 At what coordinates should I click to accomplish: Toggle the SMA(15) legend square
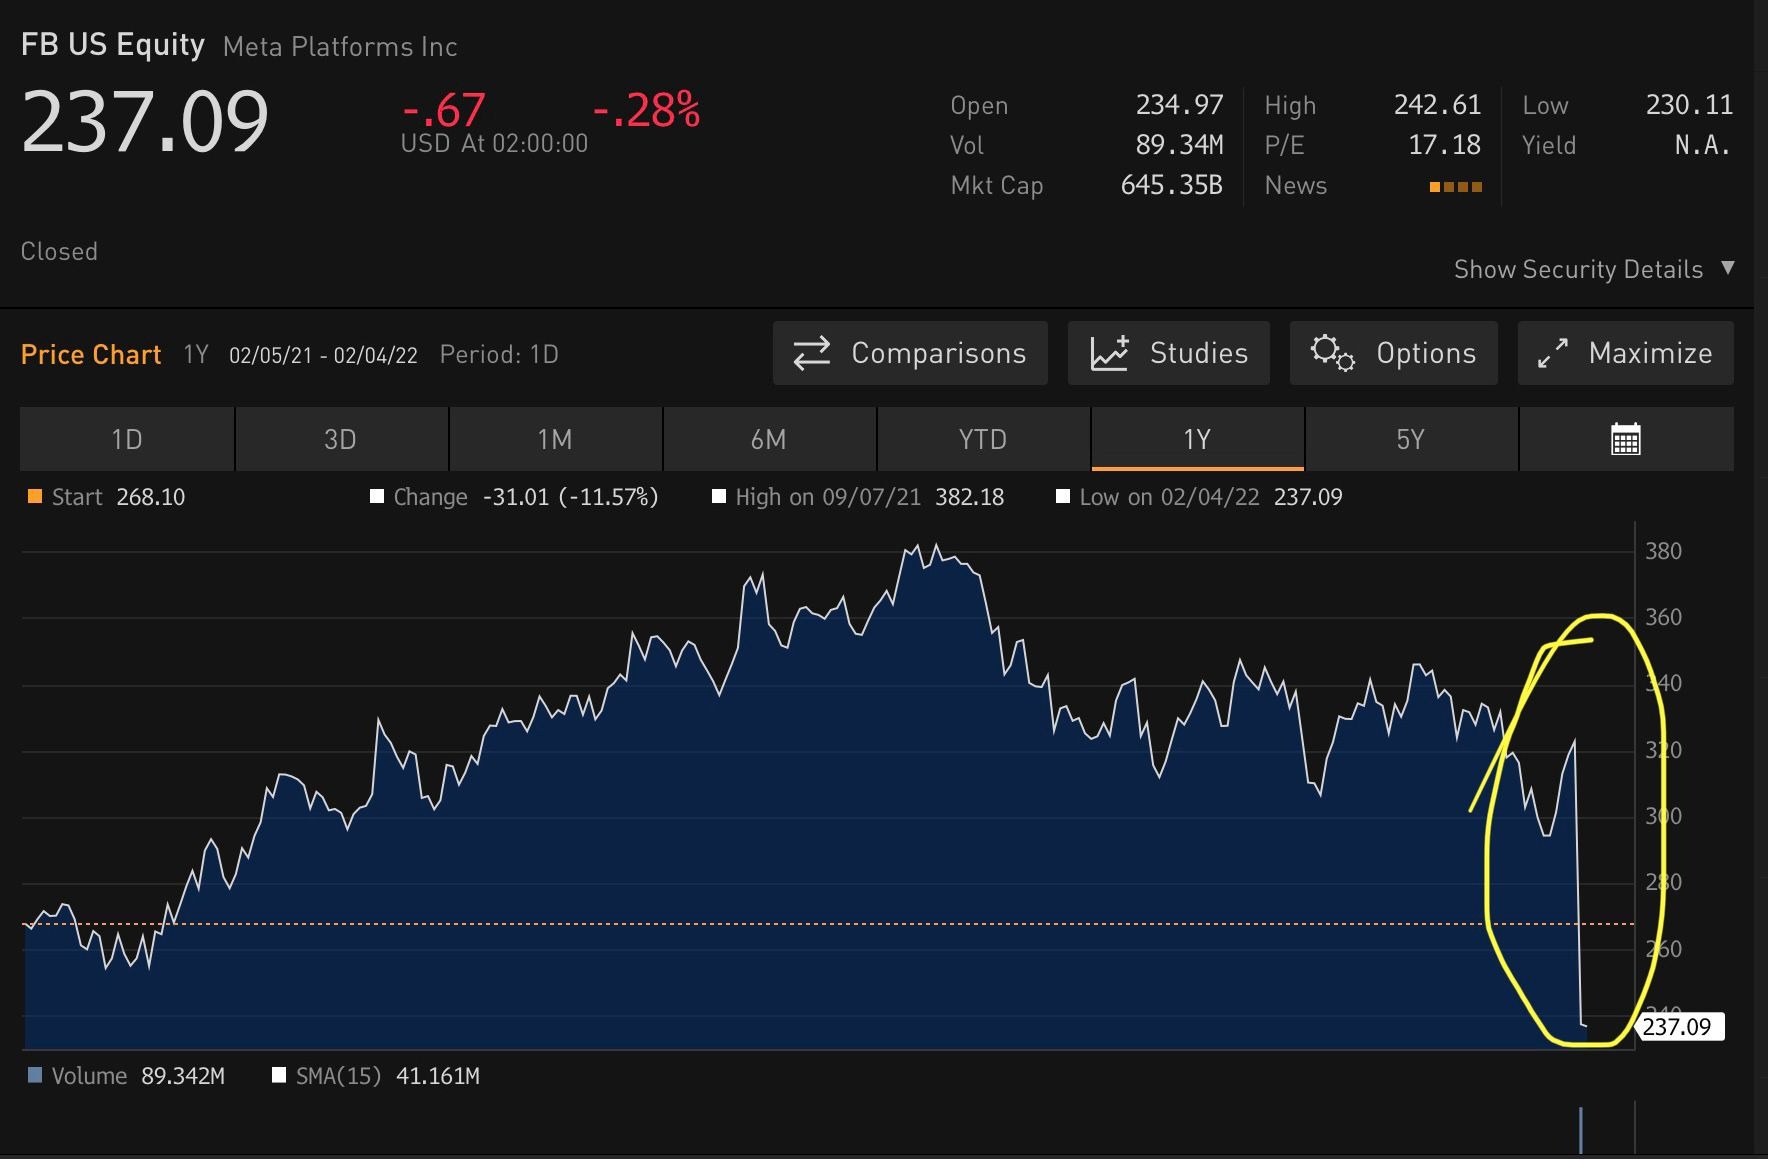[279, 1076]
